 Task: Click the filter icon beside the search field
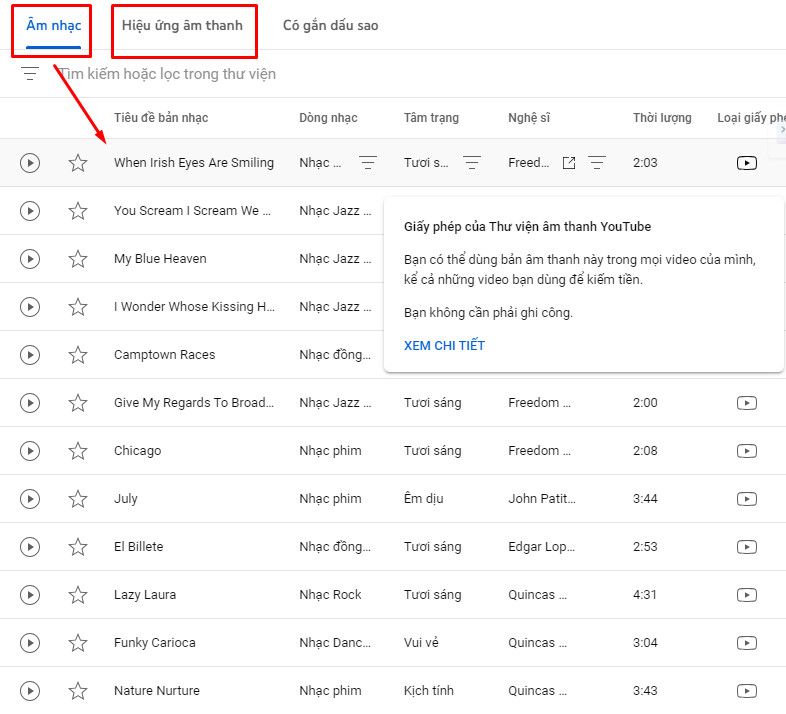tap(30, 74)
